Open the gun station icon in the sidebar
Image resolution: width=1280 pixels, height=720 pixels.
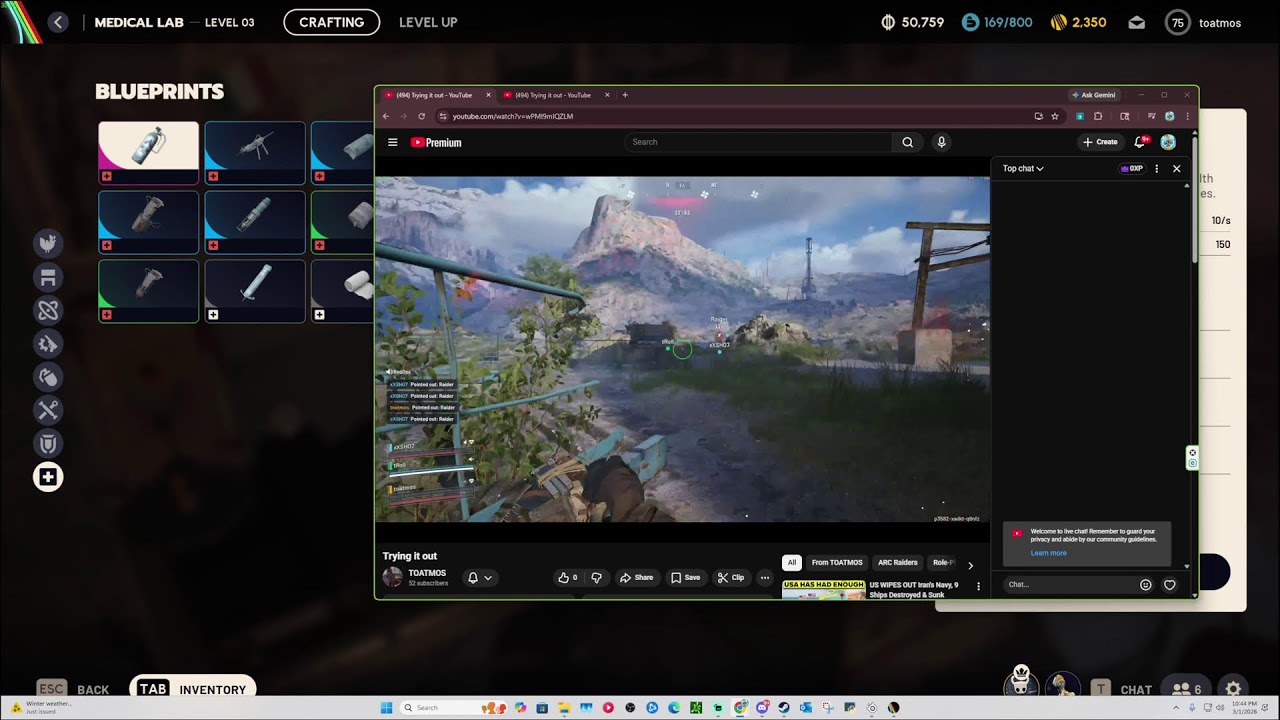(48, 343)
